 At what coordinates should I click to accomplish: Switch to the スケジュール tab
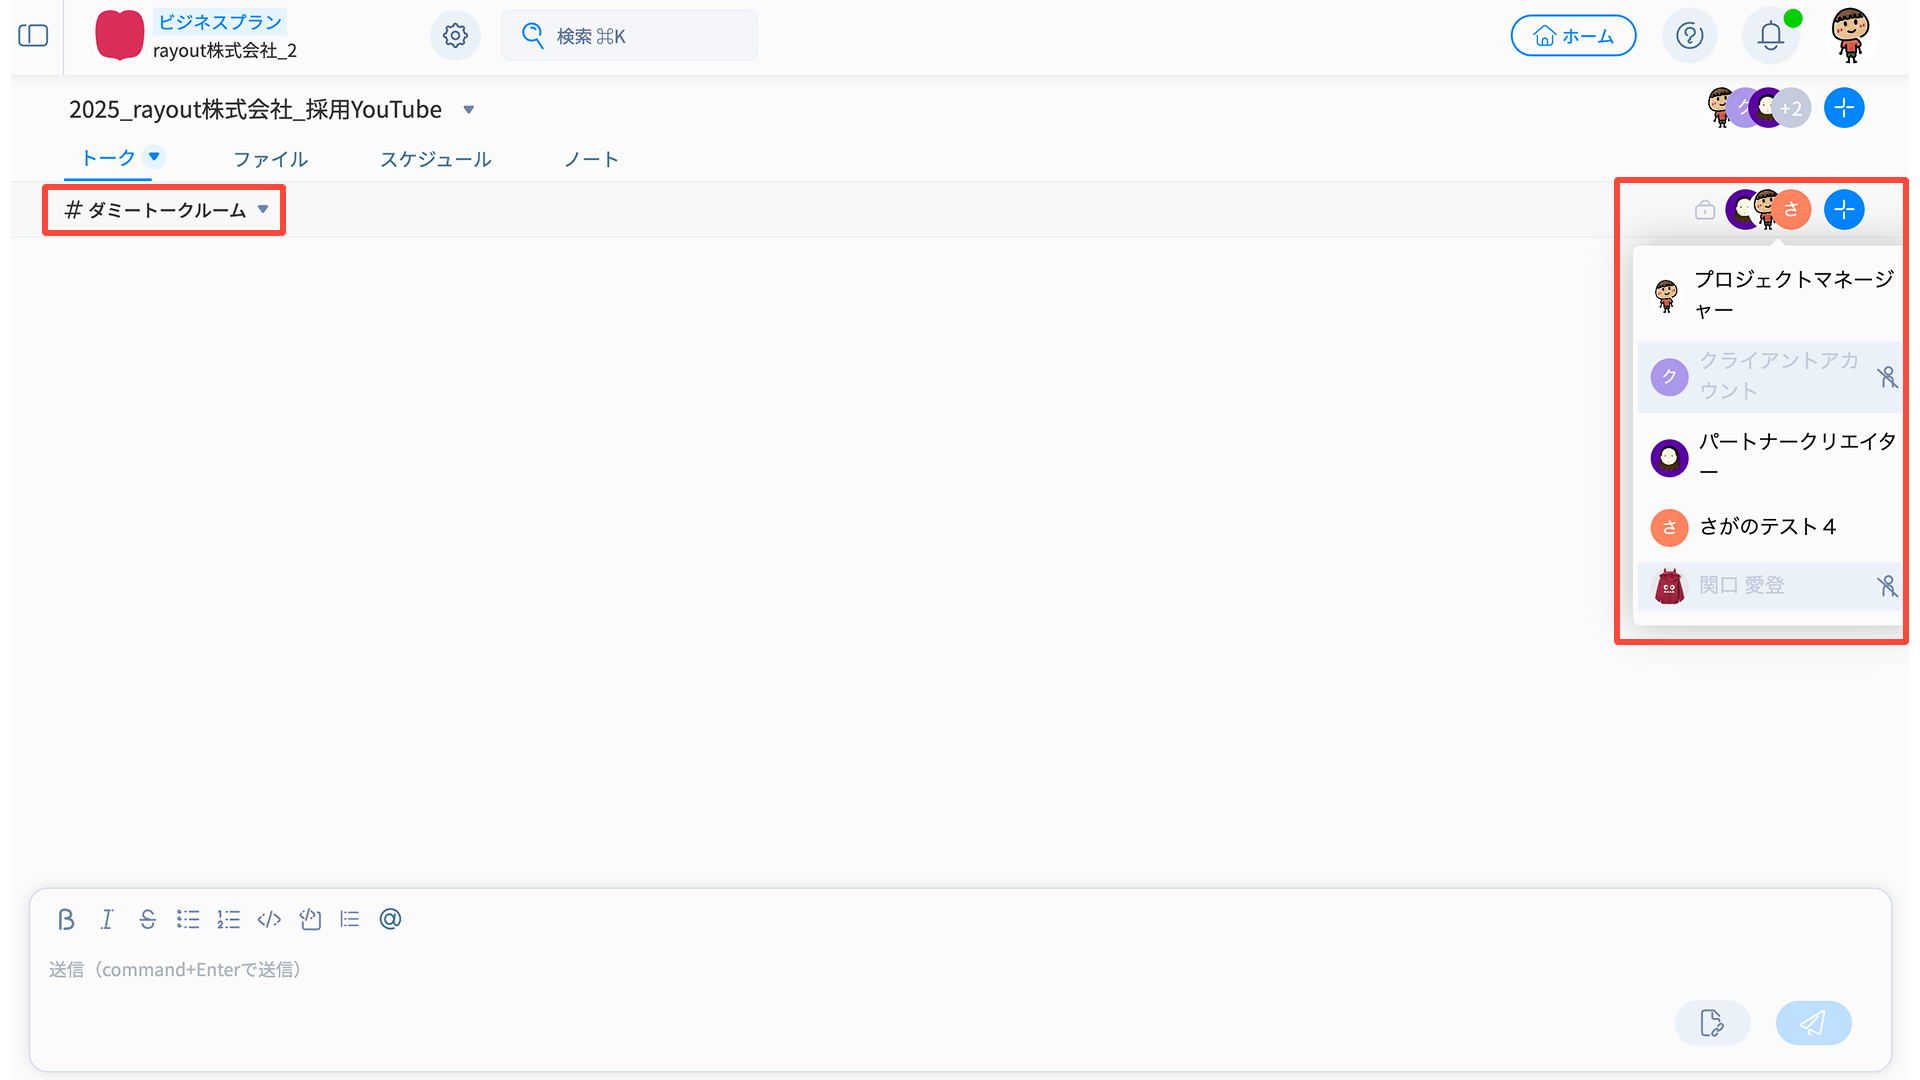(x=435, y=159)
